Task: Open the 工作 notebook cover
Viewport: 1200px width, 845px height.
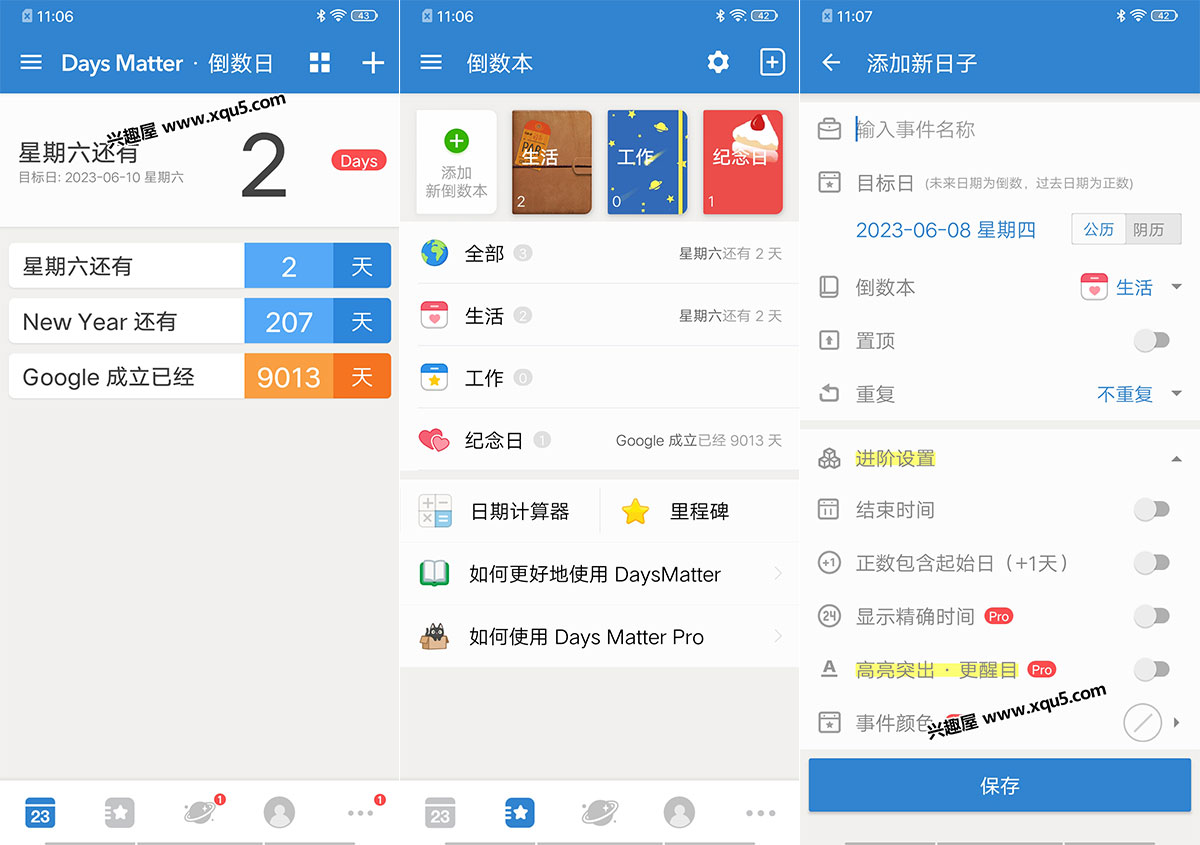Action: (x=647, y=162)
